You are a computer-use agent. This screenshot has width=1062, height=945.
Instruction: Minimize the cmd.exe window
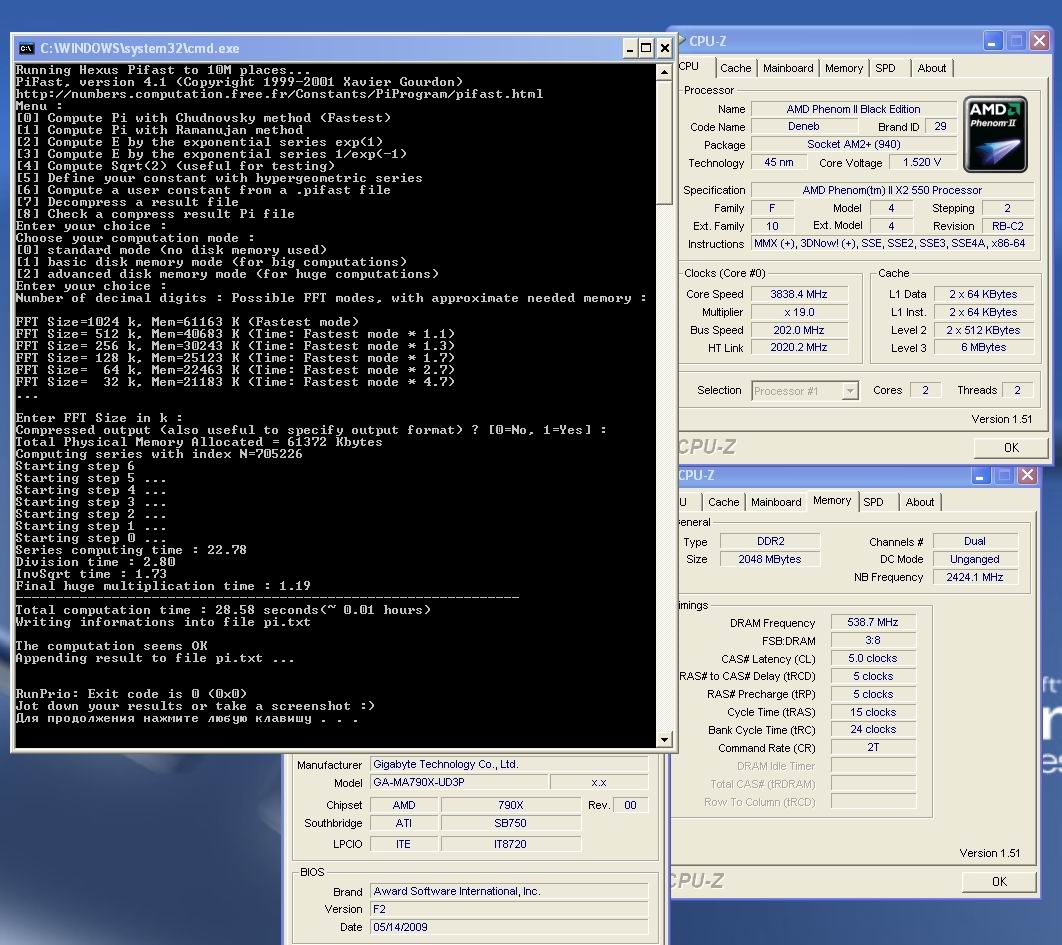[629, 48]
